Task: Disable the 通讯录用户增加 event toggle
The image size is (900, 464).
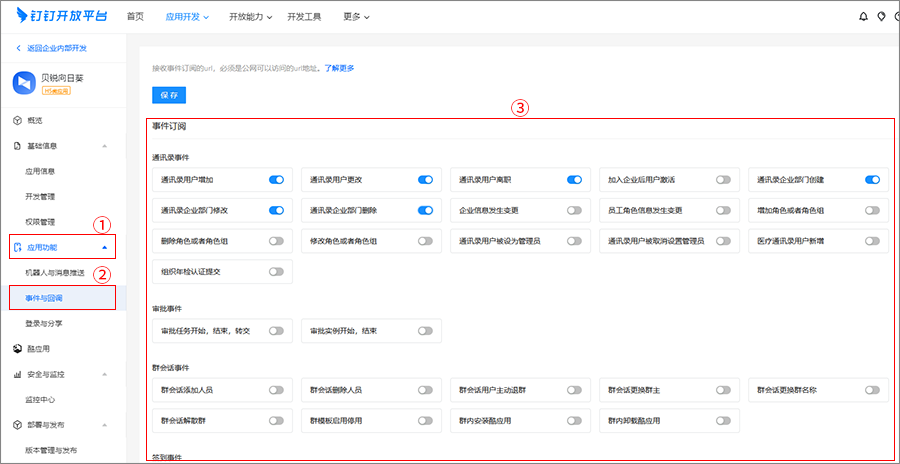Action: 276,180
